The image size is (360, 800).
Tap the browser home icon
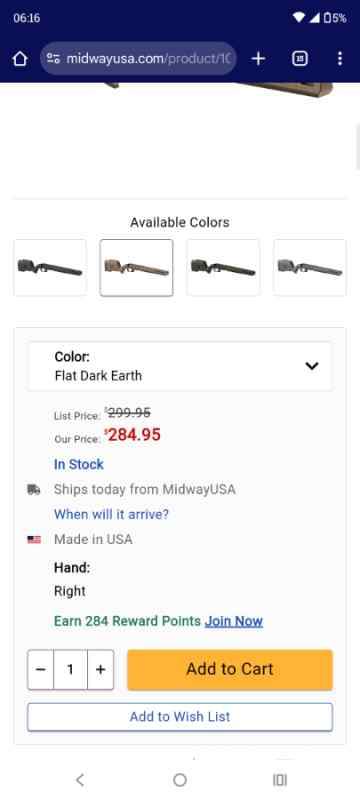19,59
